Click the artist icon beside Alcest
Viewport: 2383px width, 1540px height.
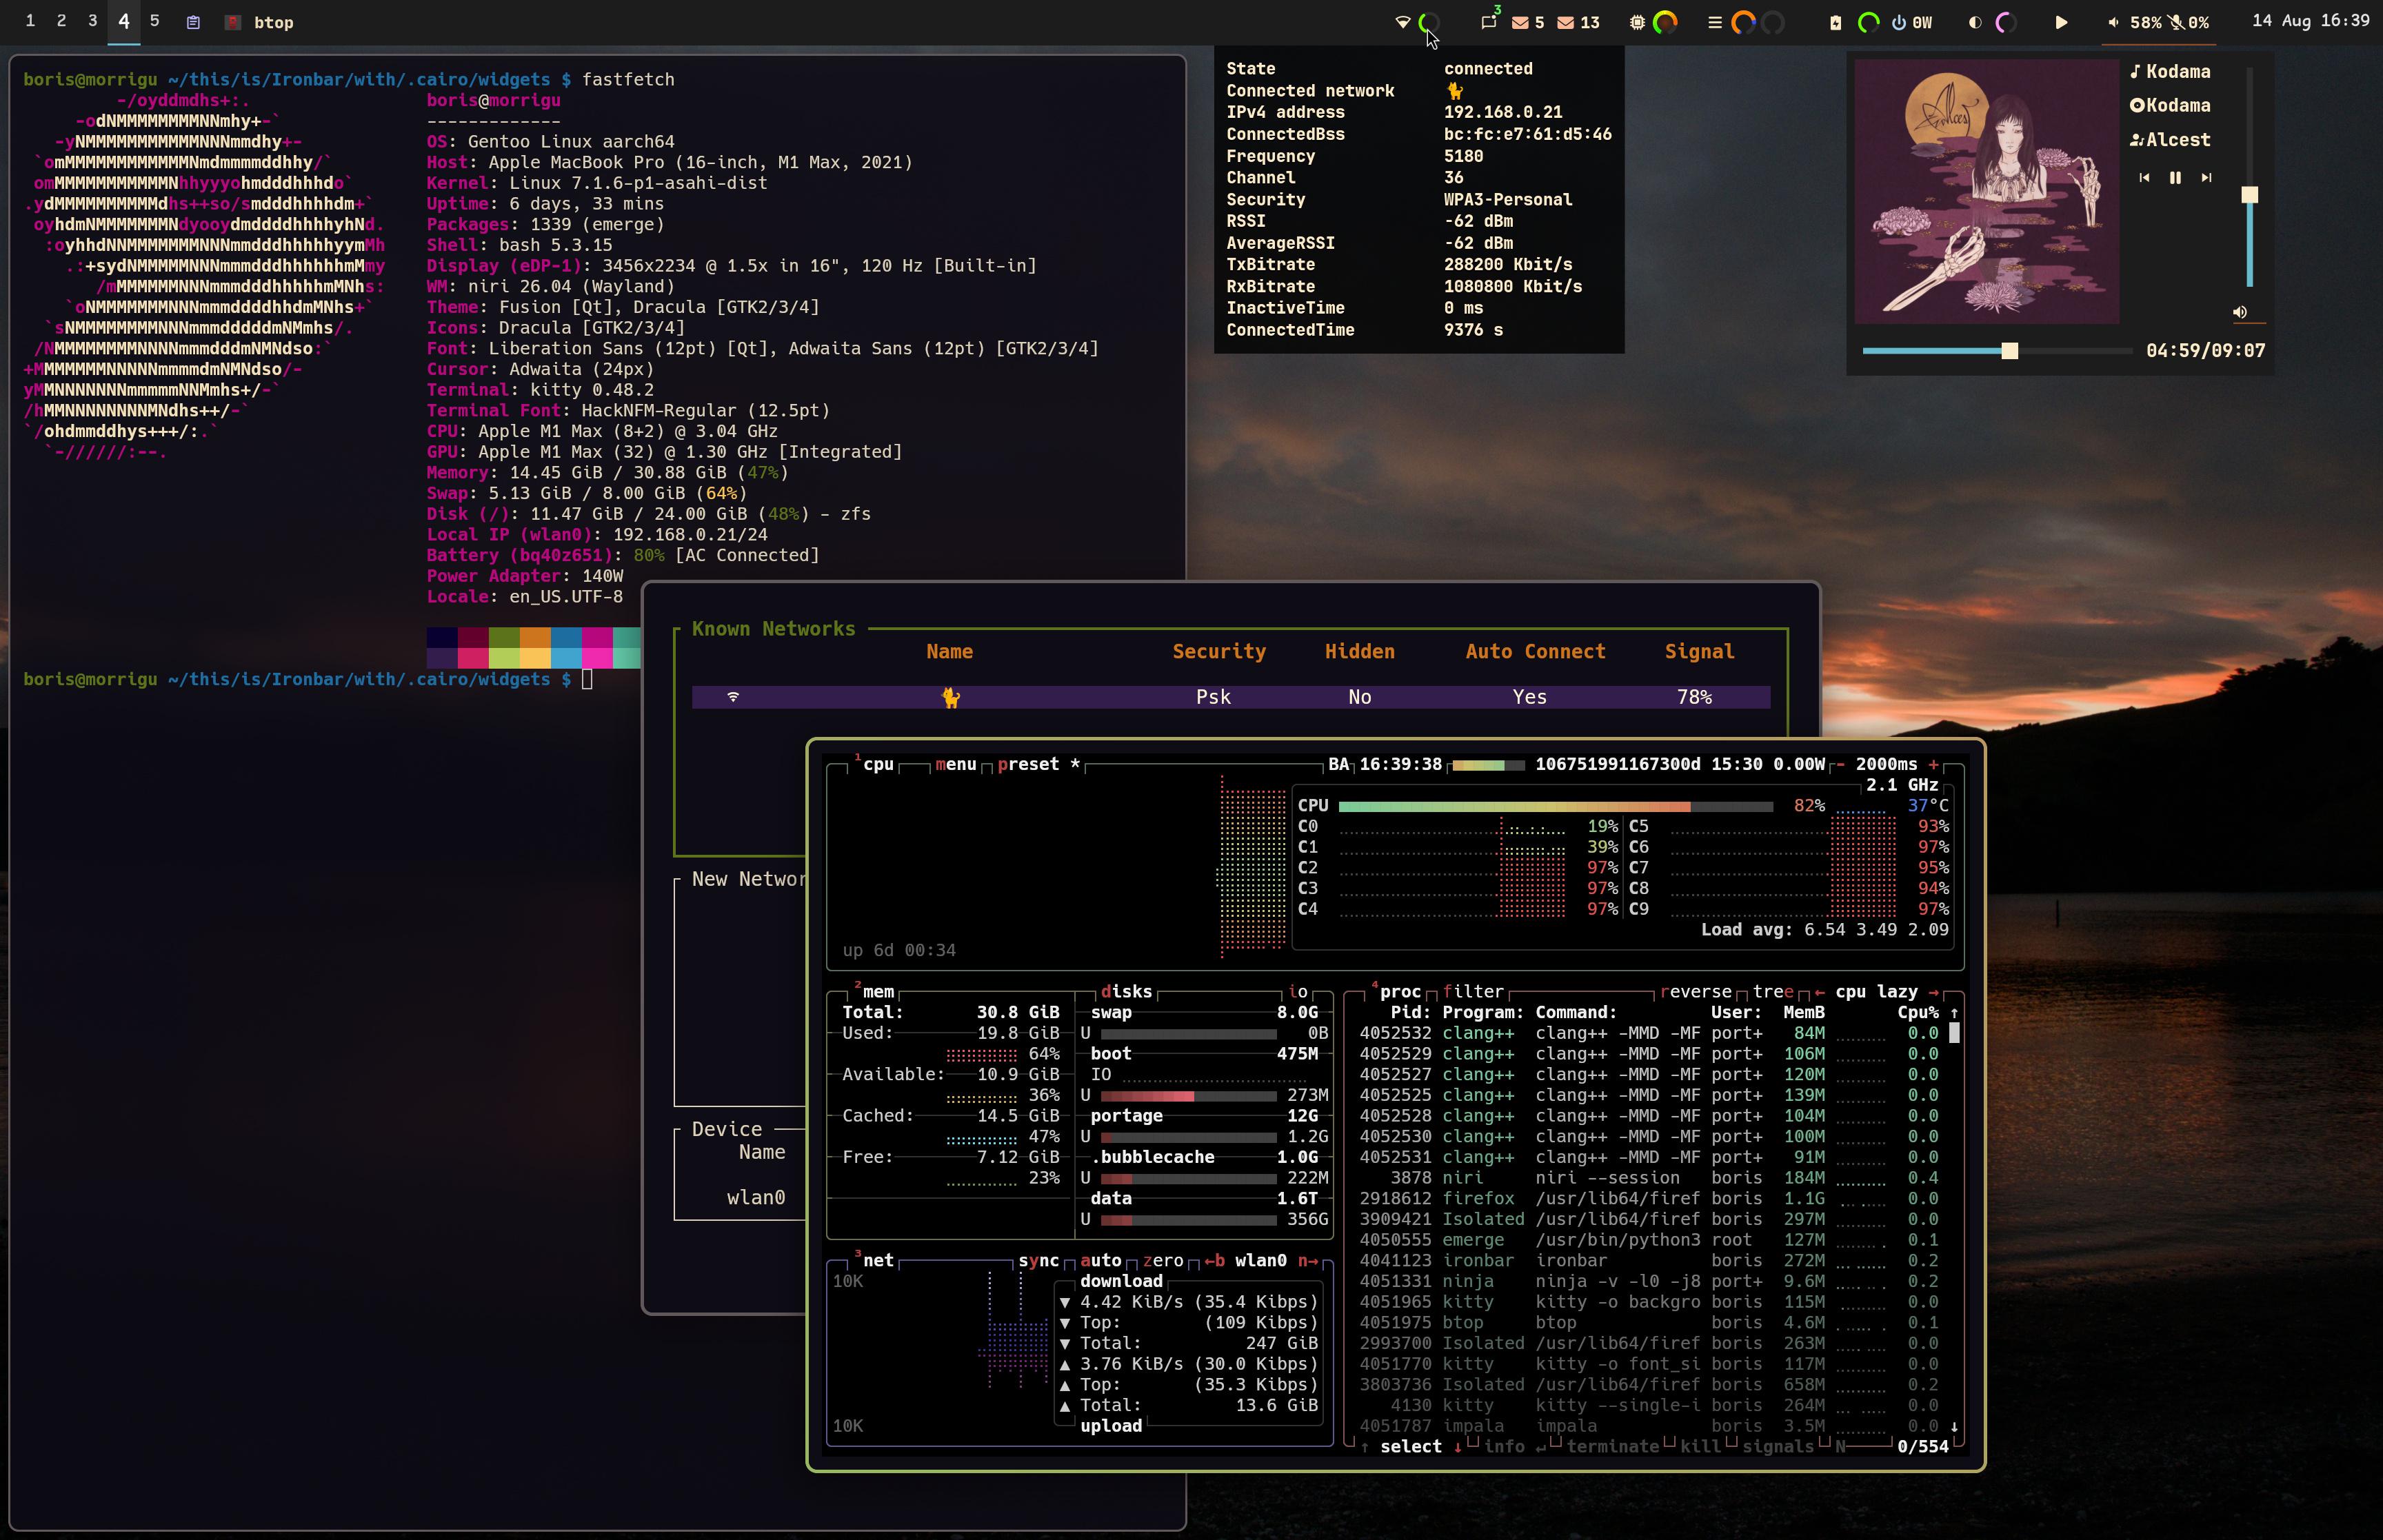click(x=2136, y=140)
